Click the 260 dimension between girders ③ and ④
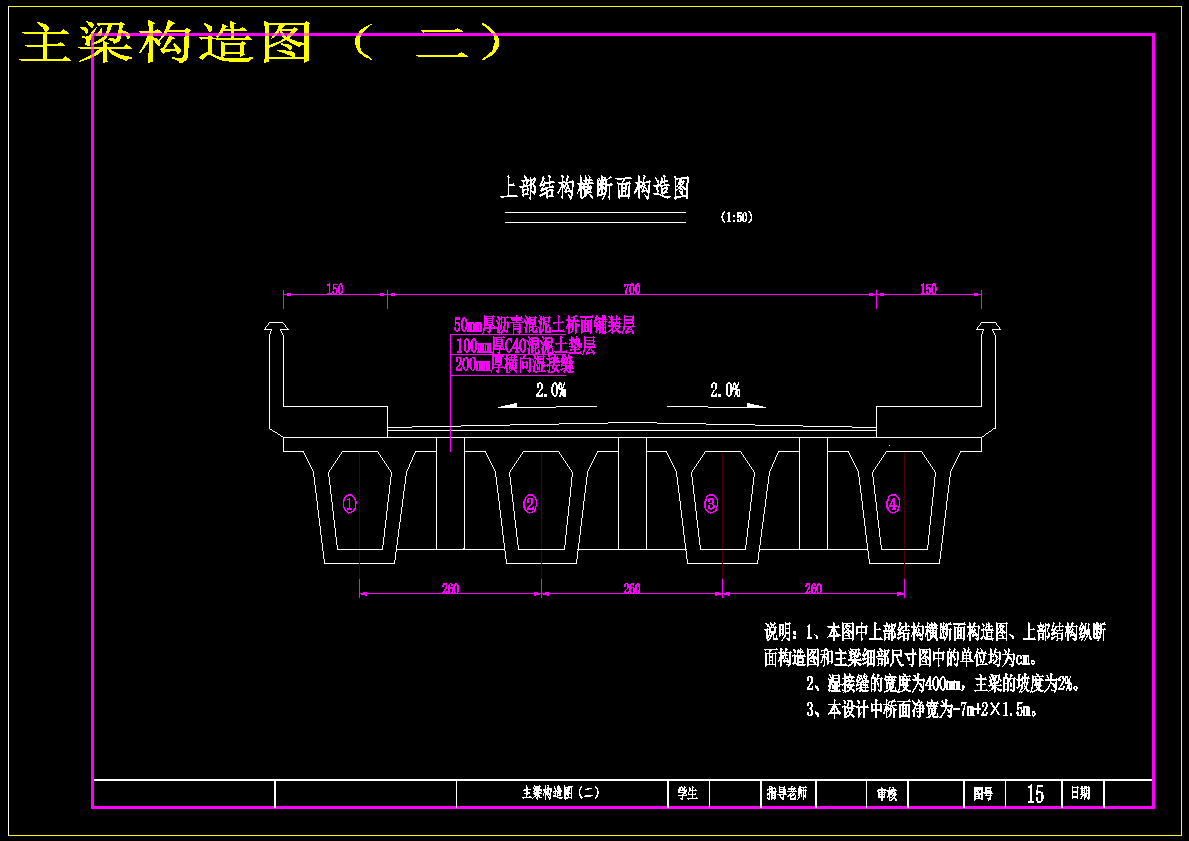 tap(813, 588)
